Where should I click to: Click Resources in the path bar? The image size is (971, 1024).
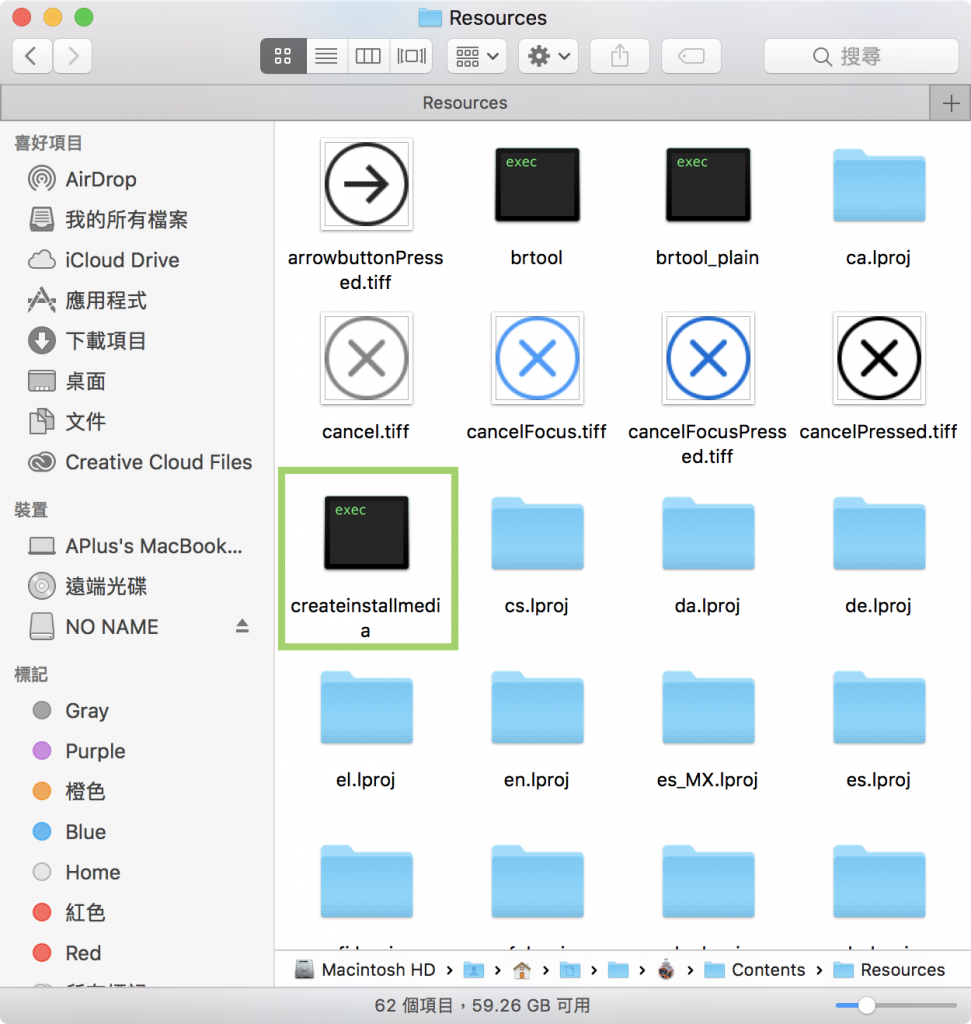coord(889,970)
